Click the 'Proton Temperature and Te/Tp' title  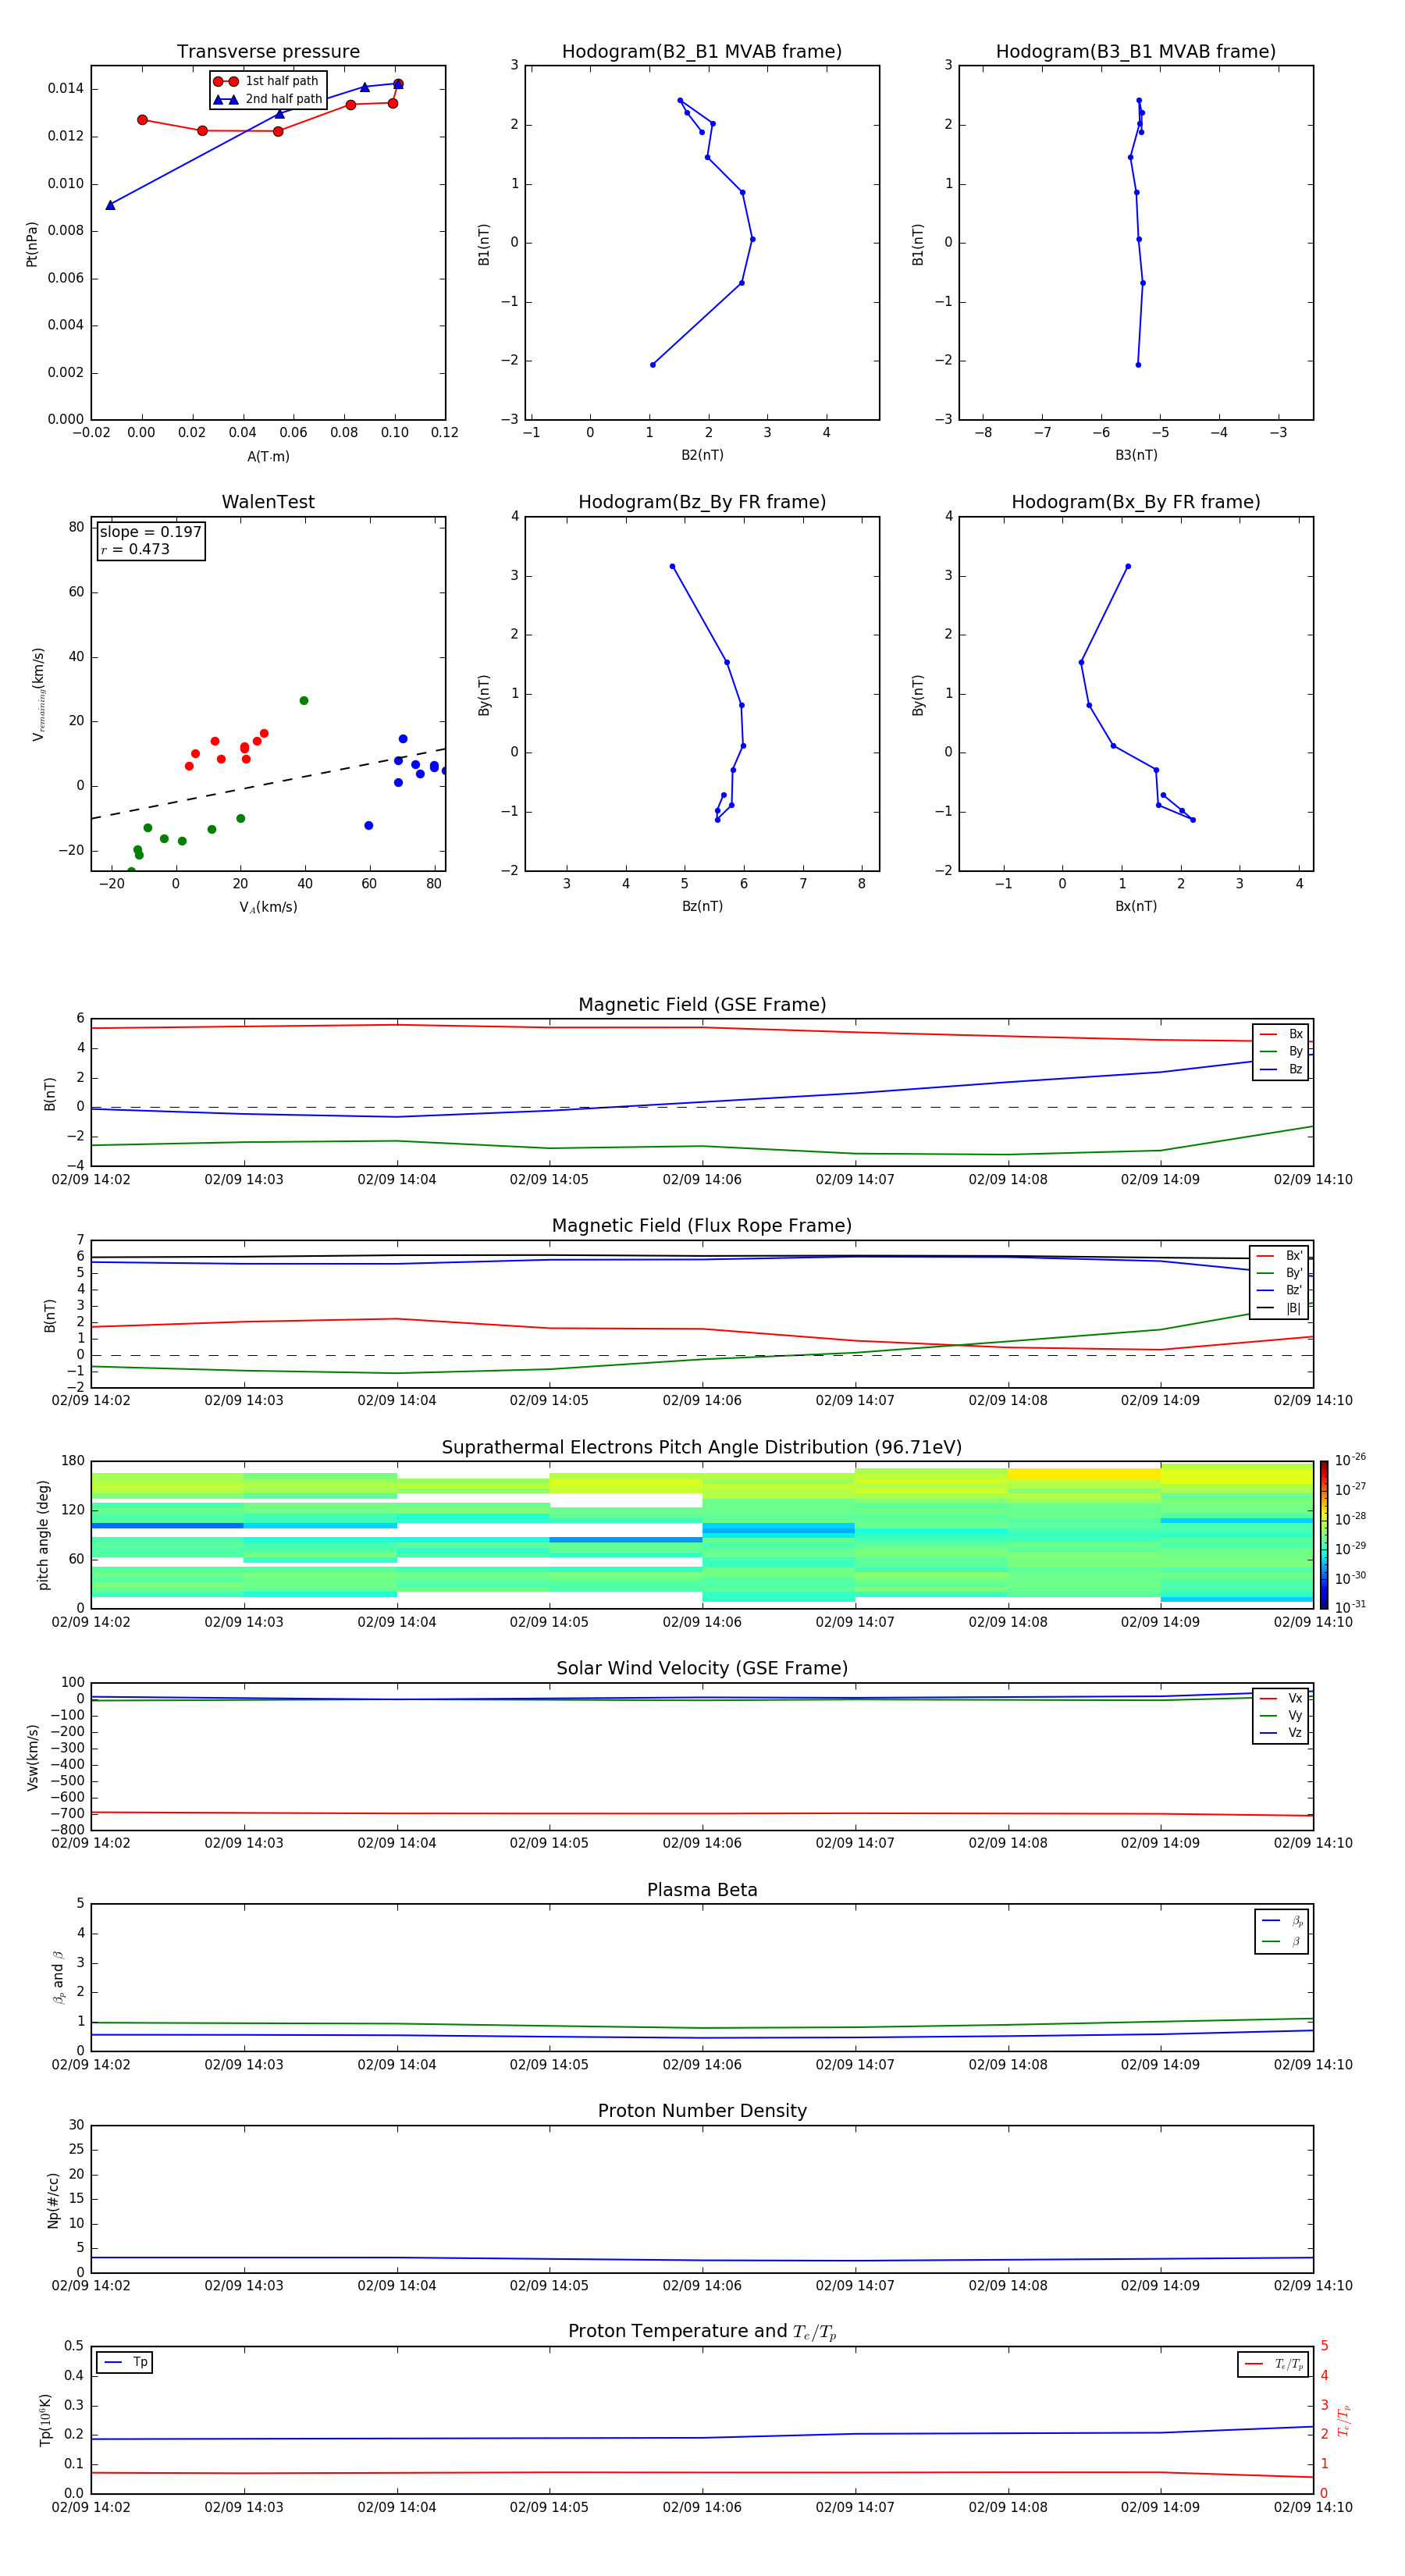click(x=702, y=2331)
